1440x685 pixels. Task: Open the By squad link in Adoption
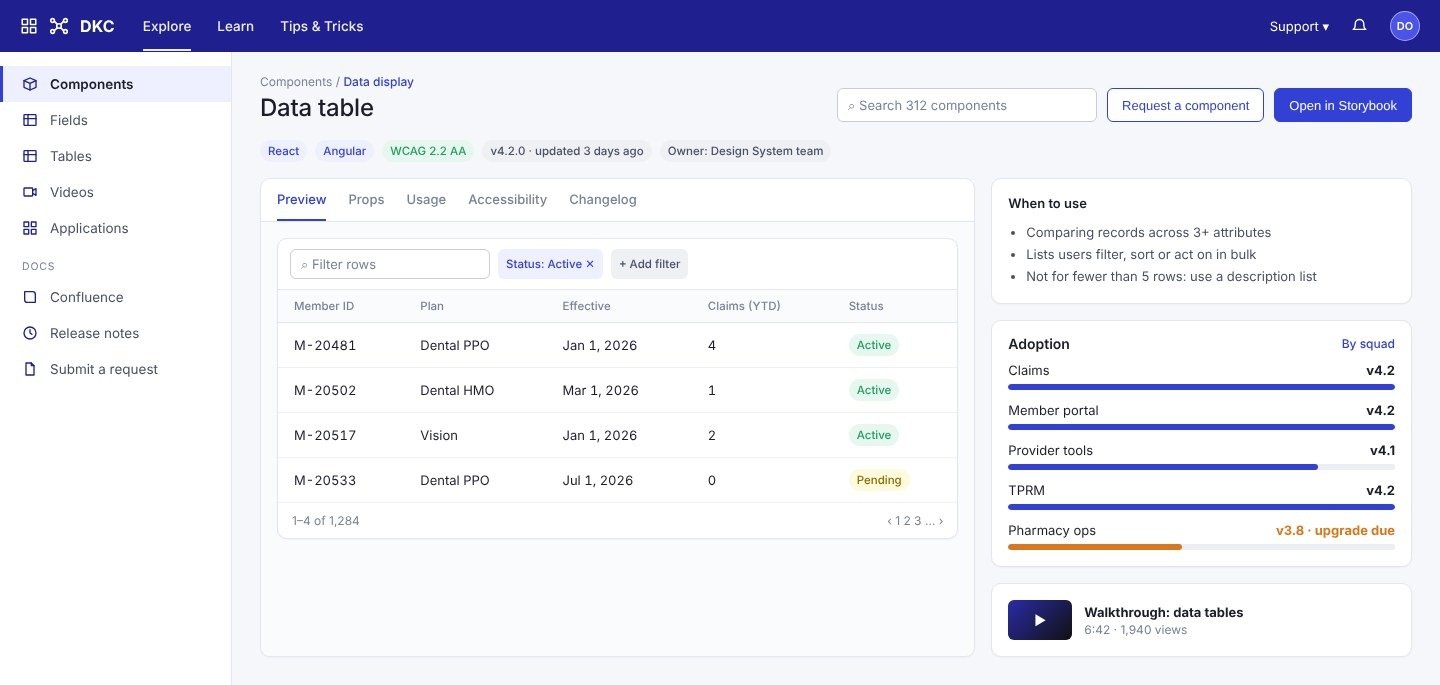tap(1368, 344)
